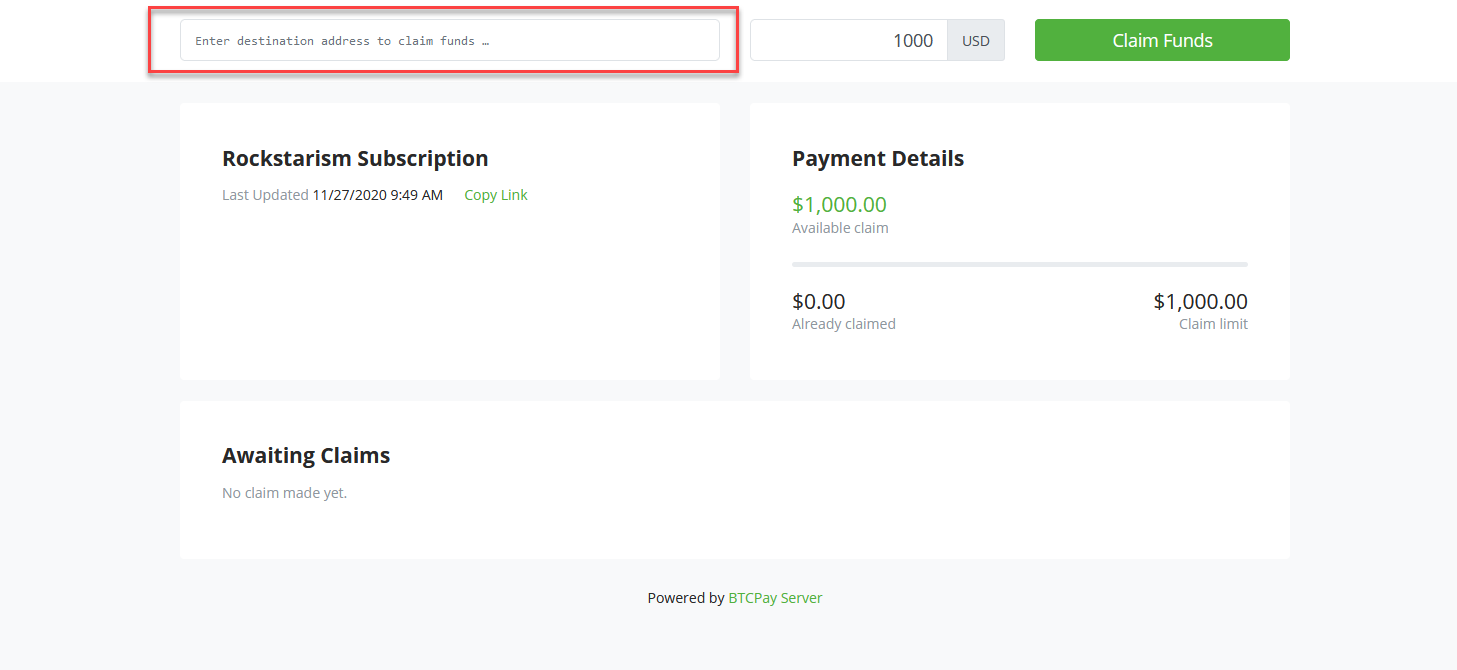The width and height of the screenshot is (1457, 670).
Task: Click the Awaiting Claims section header
Action: [306, 455]
